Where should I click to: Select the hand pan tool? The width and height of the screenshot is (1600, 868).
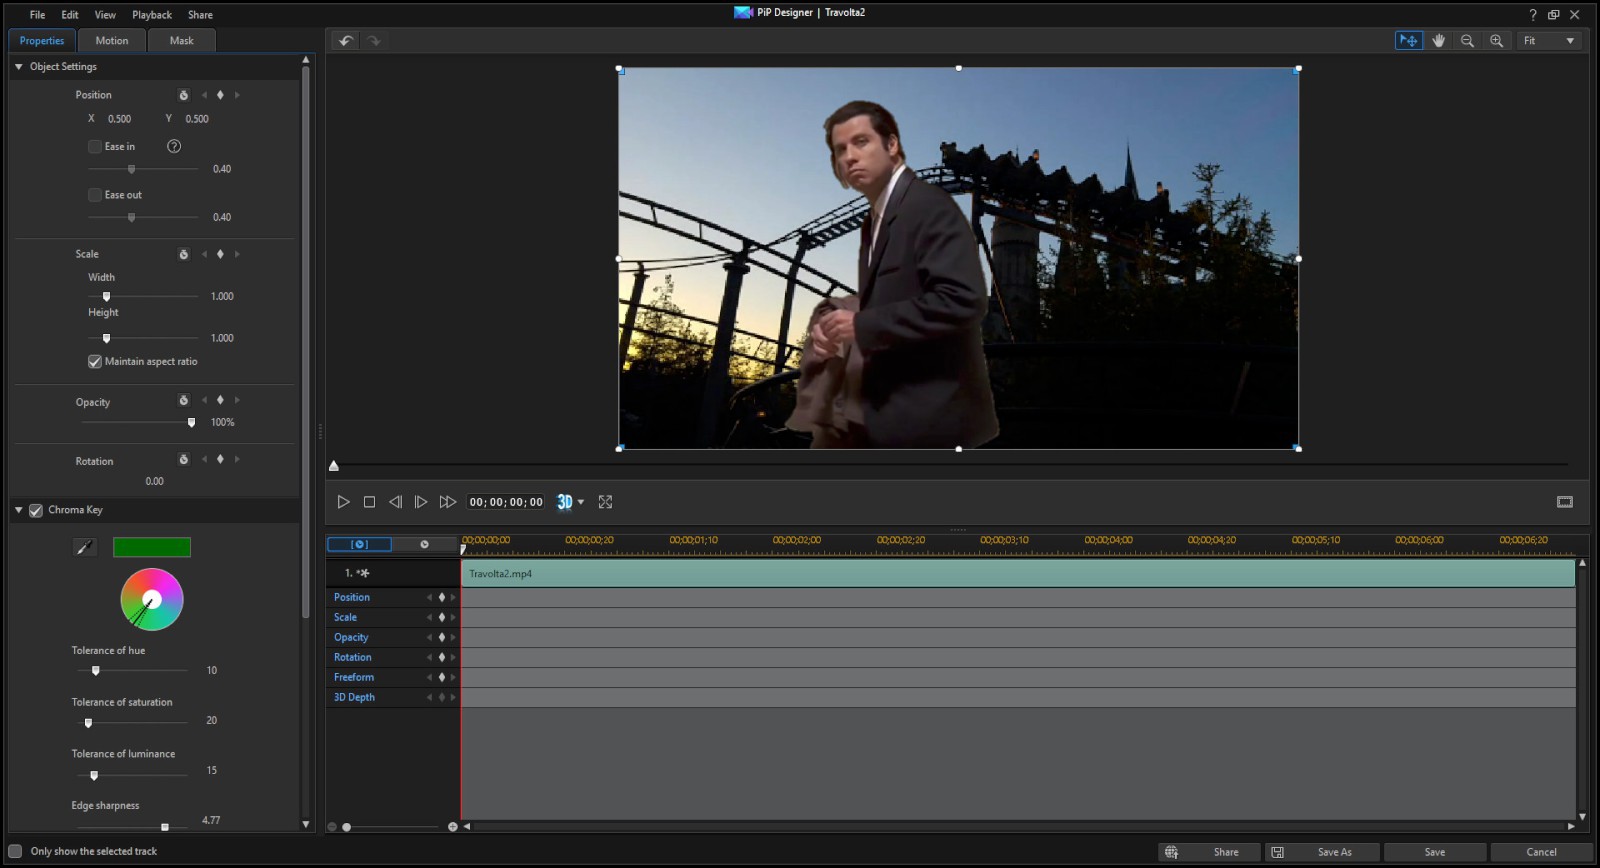click(x=1438, y=41)
